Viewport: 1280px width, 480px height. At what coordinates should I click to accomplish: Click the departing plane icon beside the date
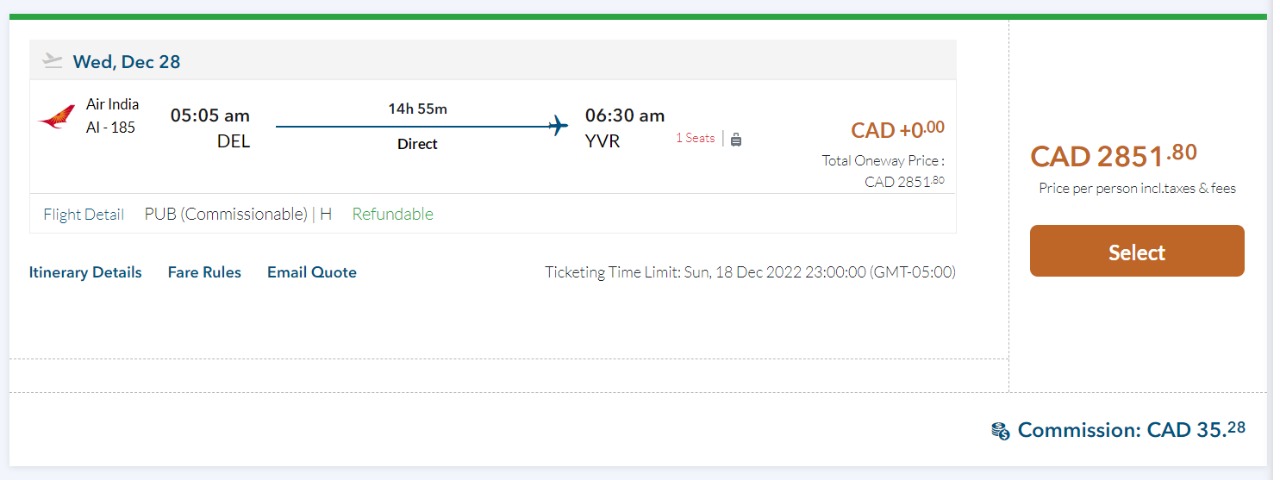pos(53,61)
